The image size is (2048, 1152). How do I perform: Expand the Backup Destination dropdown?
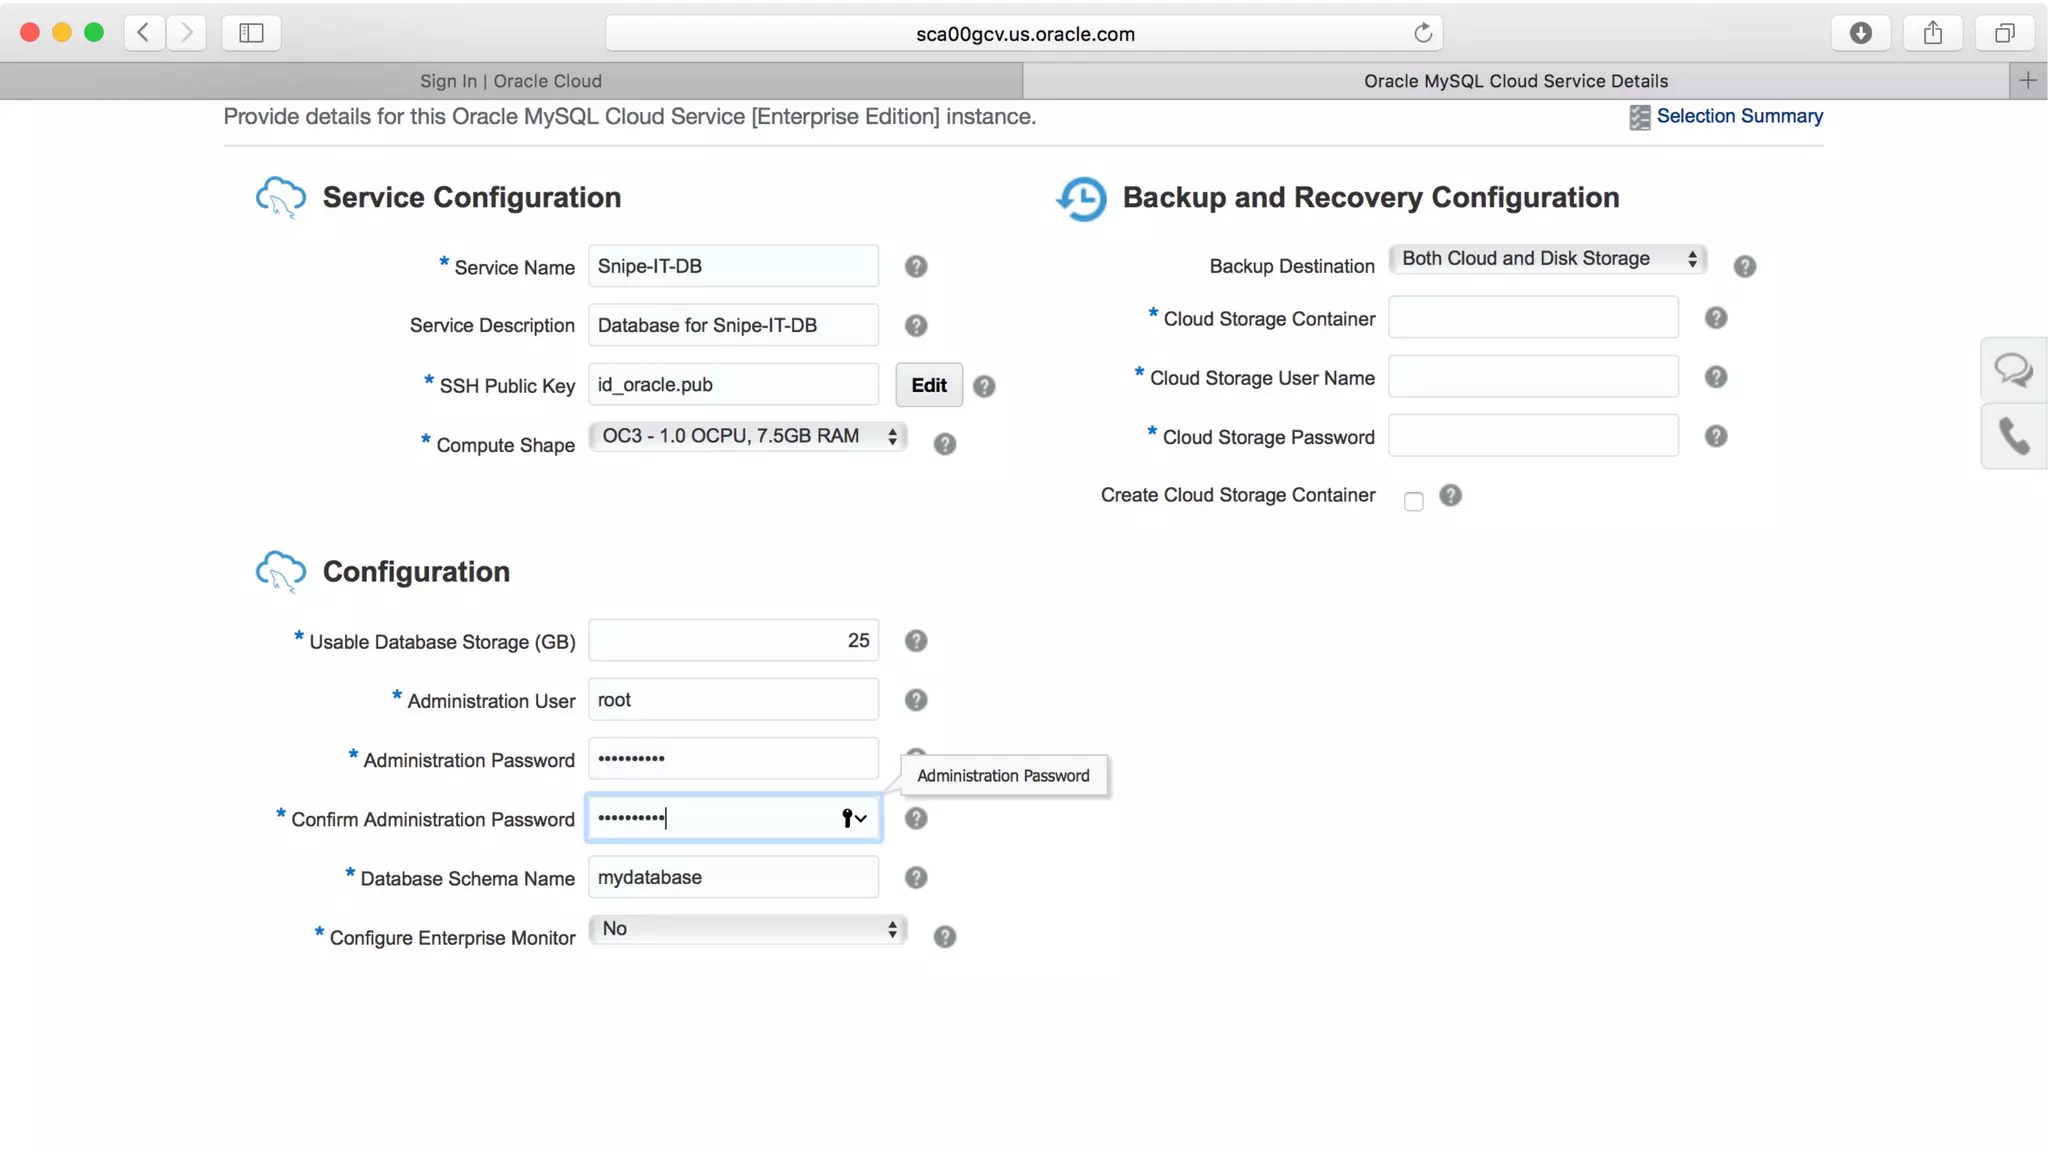(1547, 259)
